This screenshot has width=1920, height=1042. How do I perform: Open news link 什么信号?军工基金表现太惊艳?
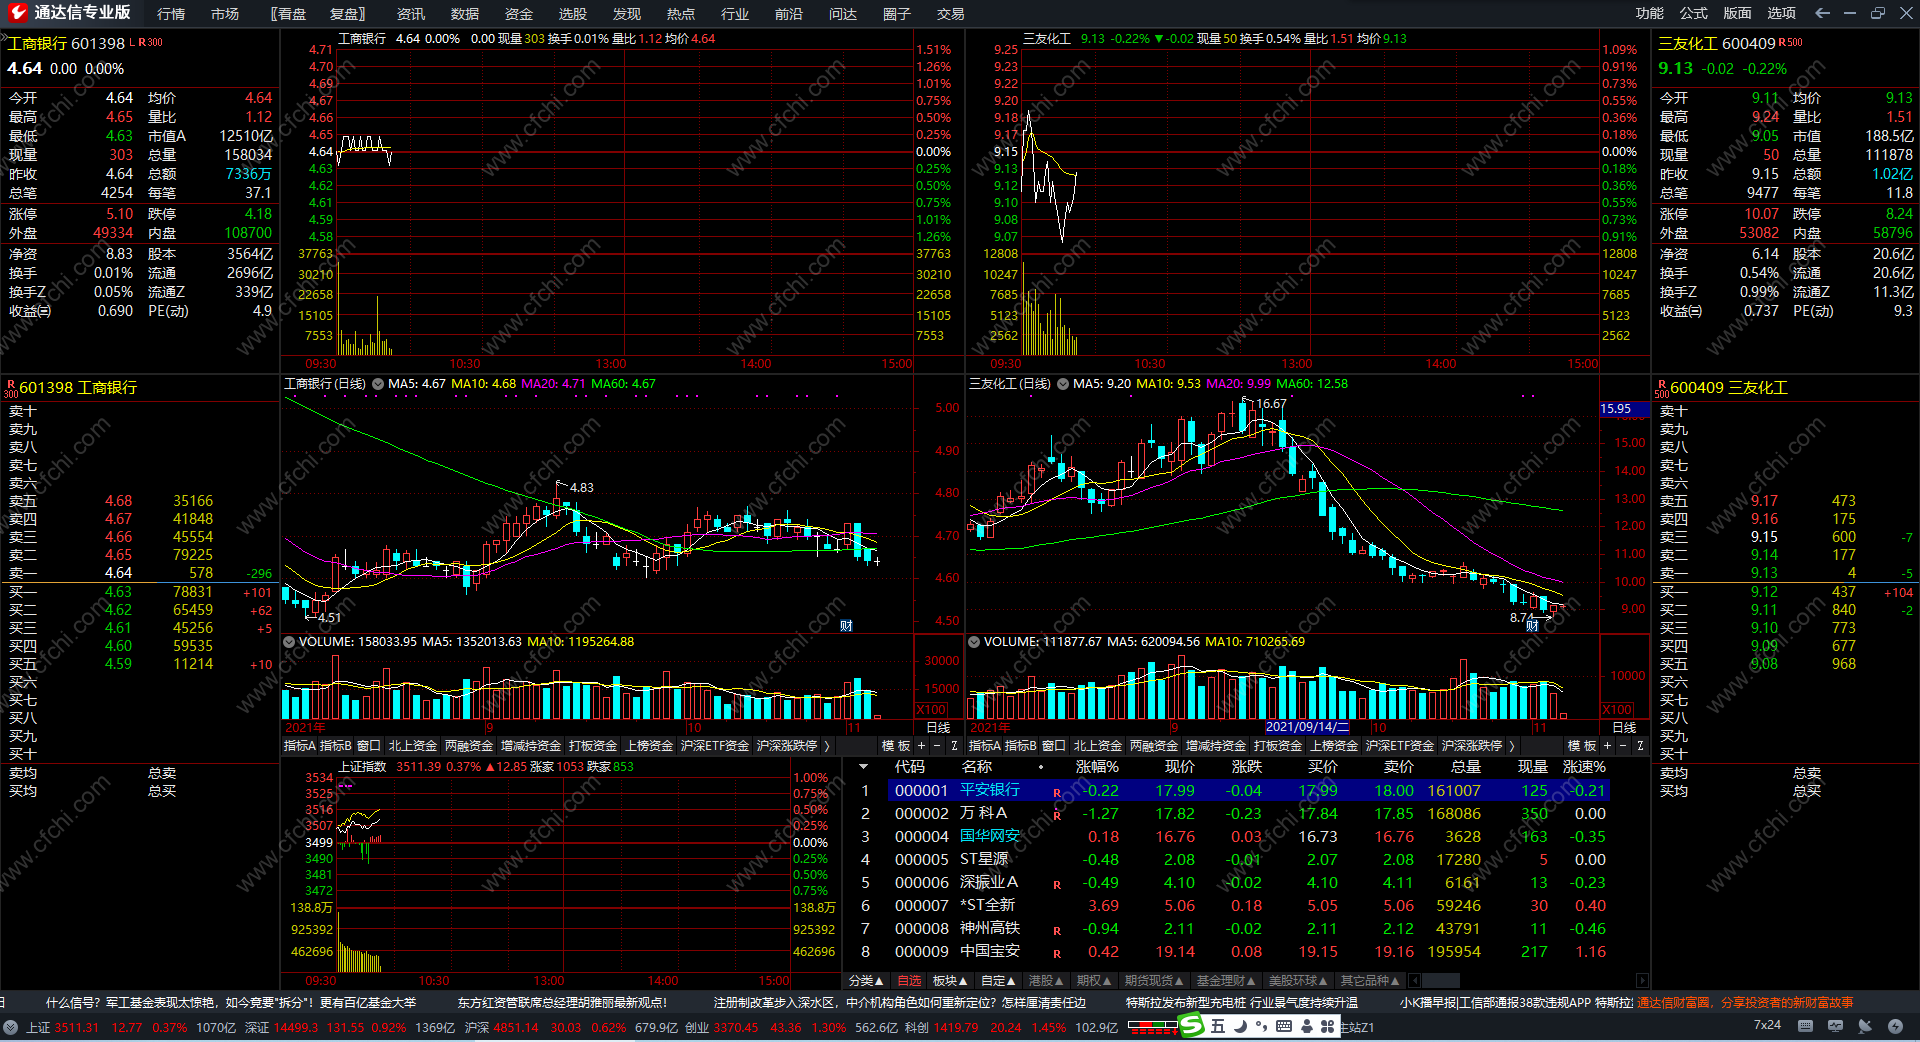[x=231, y=1003]
